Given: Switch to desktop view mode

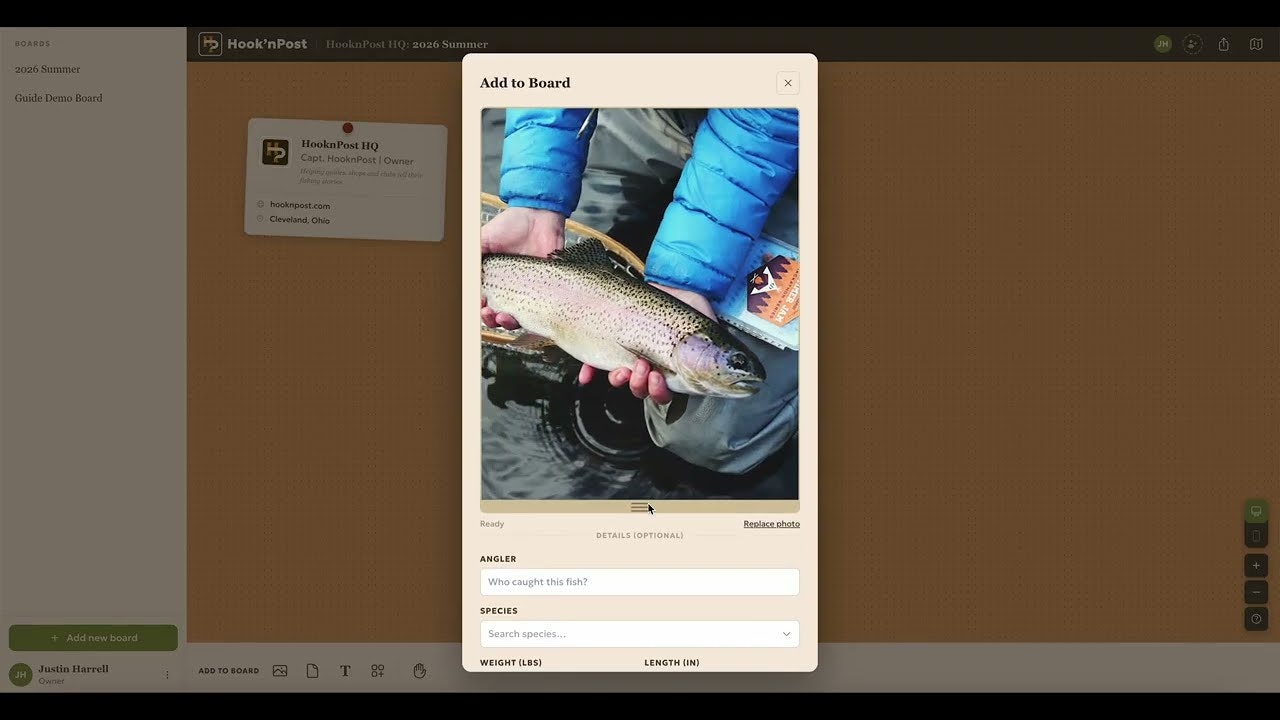Looking at the screenshot, I should click(1256, 512).
